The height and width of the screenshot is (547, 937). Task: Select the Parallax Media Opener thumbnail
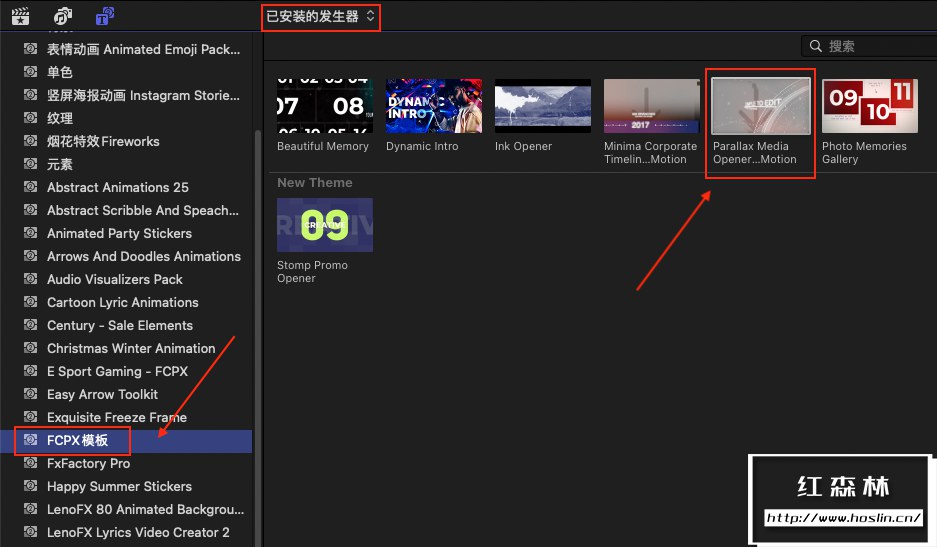[761, 106]
